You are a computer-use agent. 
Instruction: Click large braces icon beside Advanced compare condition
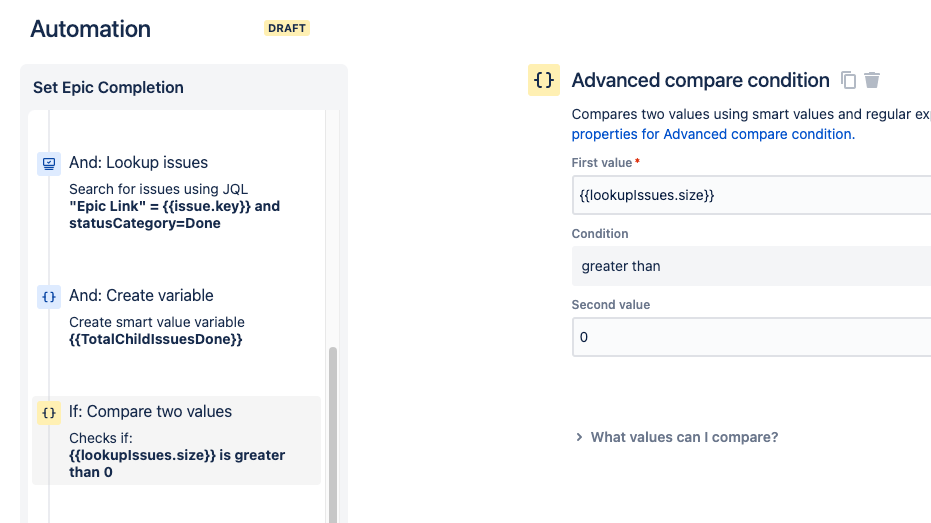(x=544, y=81)
